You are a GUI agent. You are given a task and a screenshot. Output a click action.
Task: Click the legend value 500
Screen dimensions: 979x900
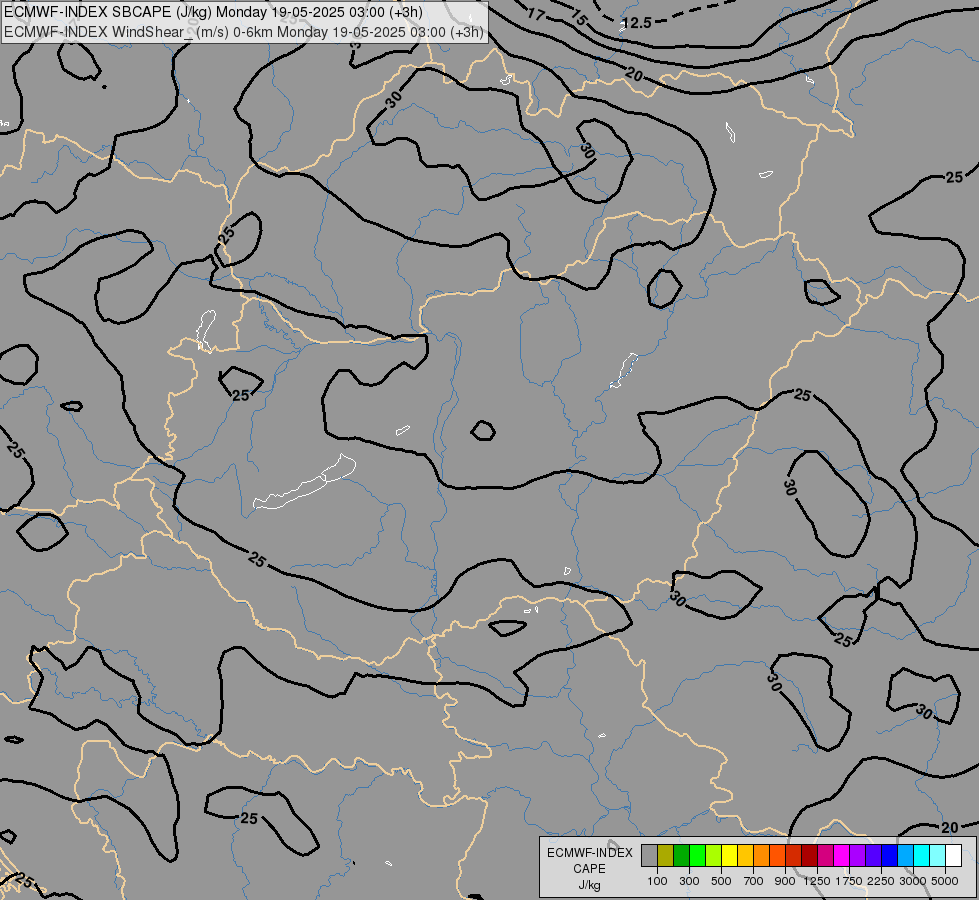[x=721, y=881]
